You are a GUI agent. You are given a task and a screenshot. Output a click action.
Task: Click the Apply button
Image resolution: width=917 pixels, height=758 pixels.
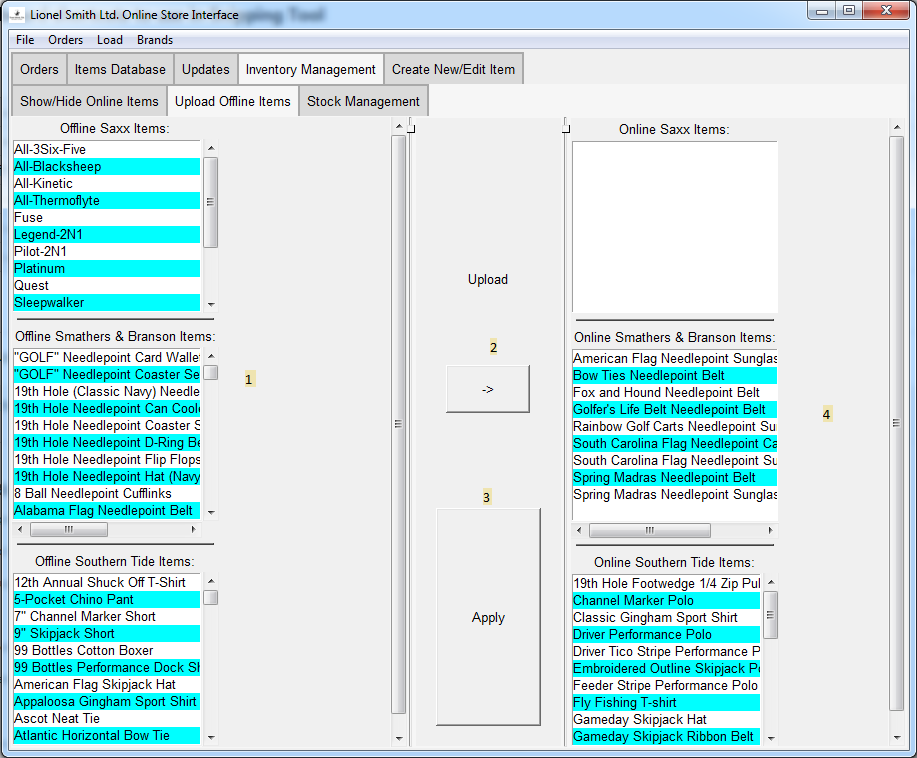click(488, 617)
